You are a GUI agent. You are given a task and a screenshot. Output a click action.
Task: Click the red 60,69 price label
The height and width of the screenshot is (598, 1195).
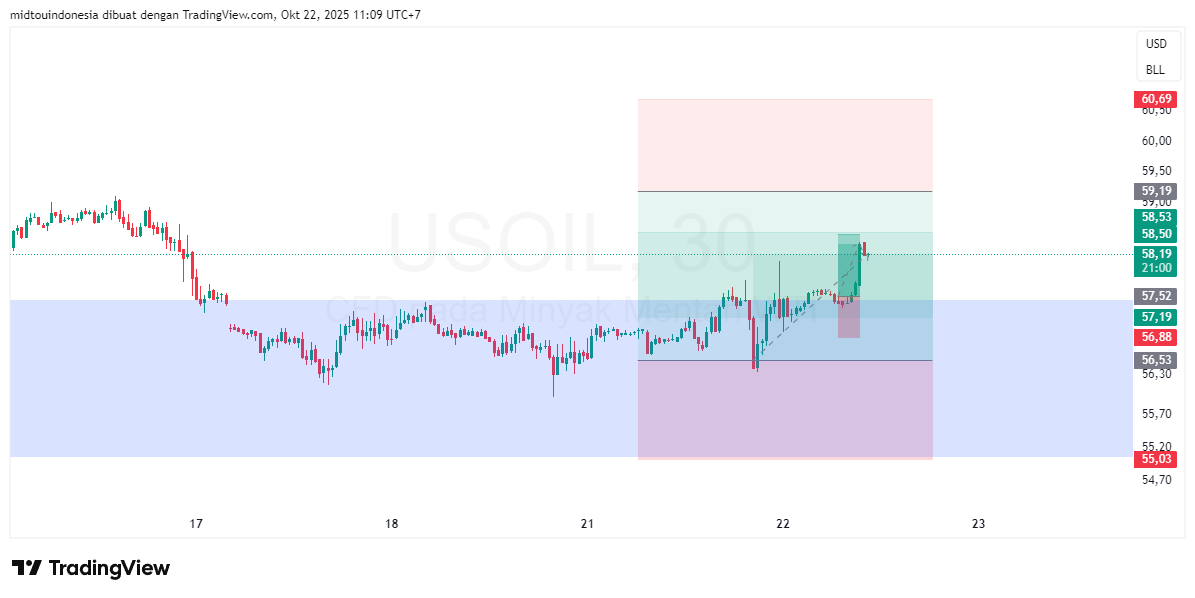[1157, 99]
